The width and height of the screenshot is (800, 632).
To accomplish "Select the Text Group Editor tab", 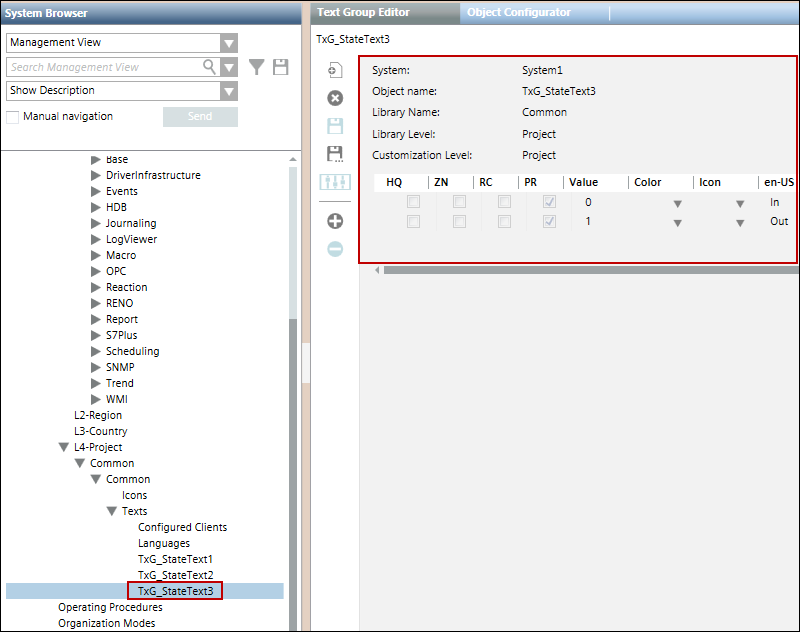I will (x=362, y=12).
